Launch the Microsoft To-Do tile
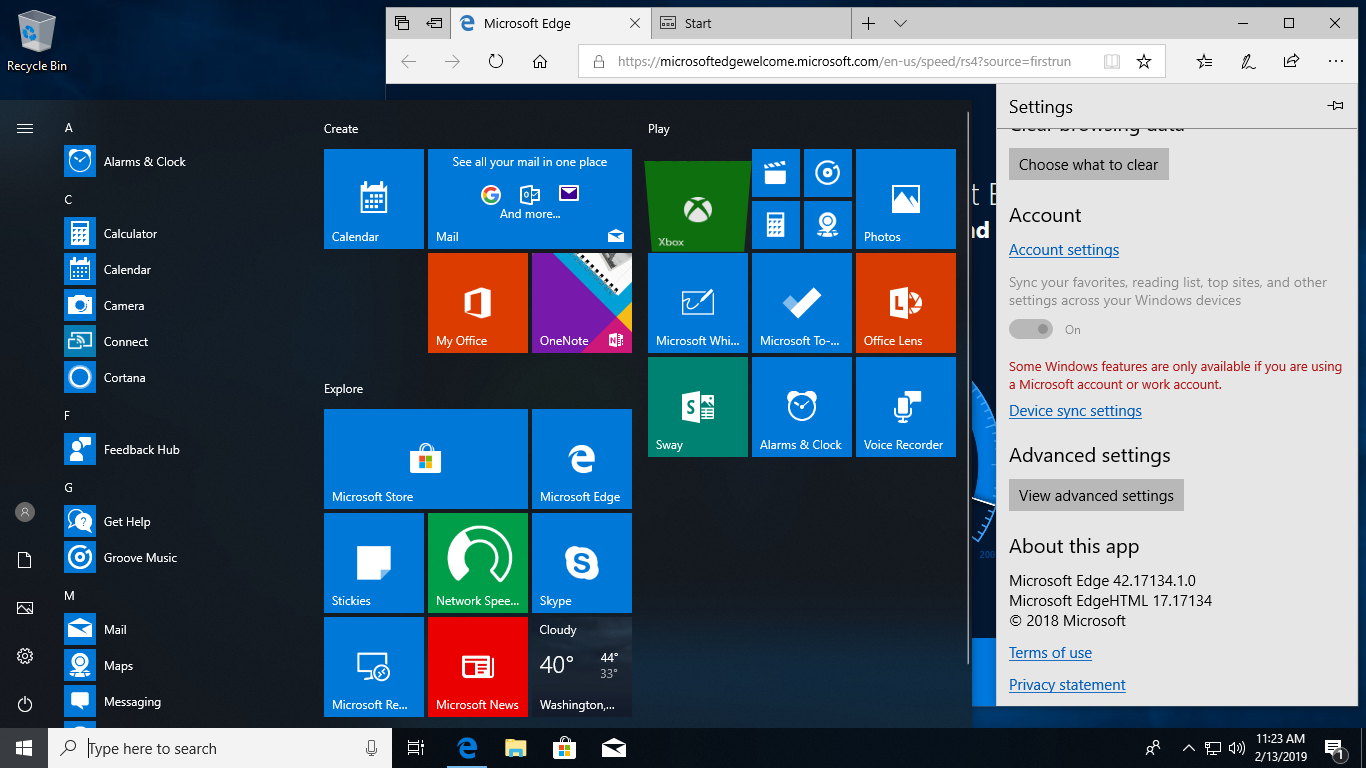1366x768 pixels. [802, 303]
